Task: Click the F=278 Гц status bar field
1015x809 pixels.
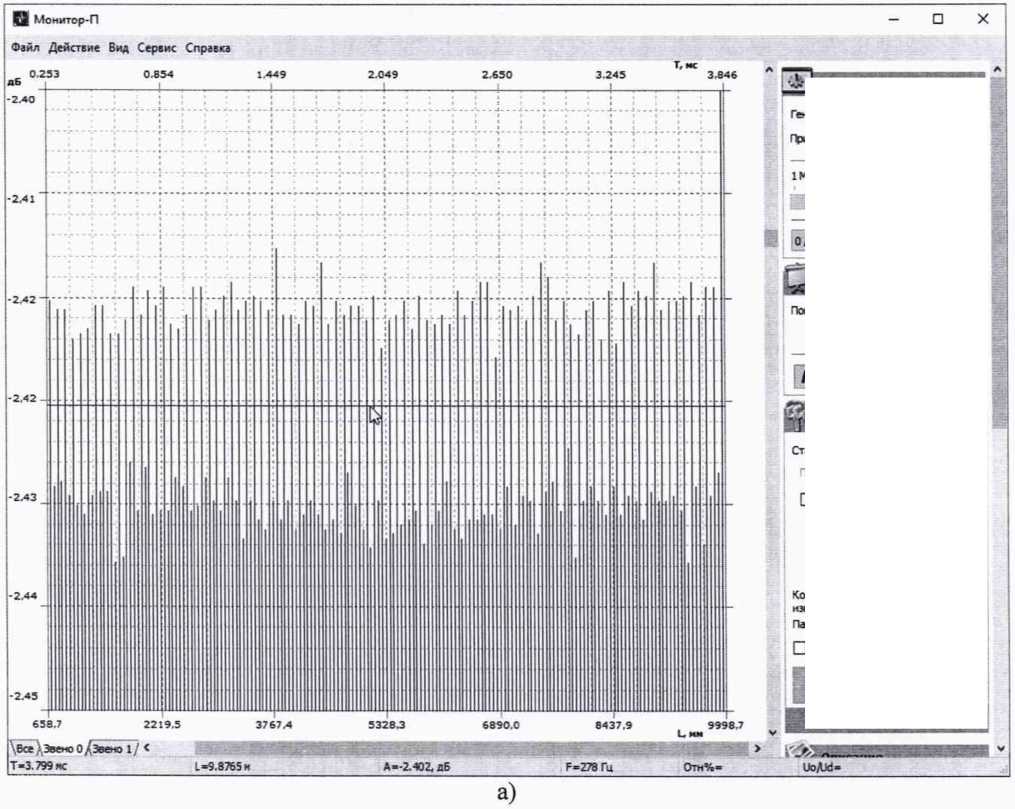Action: (x=622, y=767)
